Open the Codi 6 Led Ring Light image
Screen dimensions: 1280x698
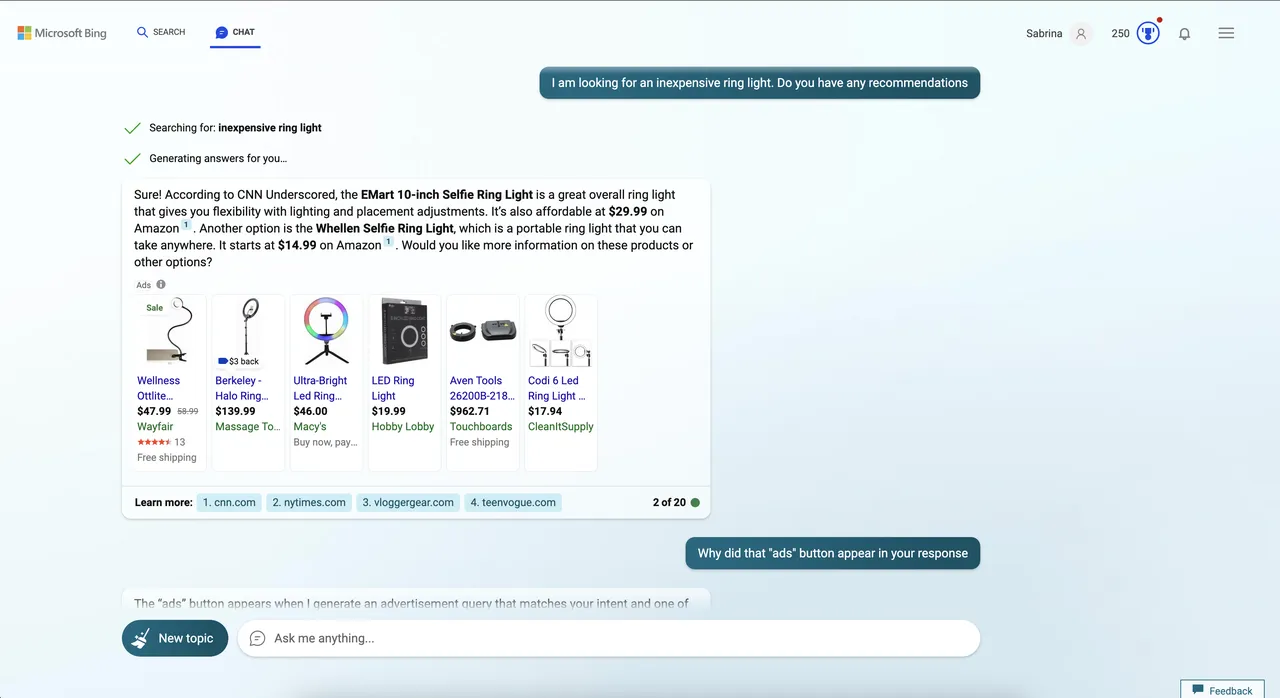pos(560,331)
